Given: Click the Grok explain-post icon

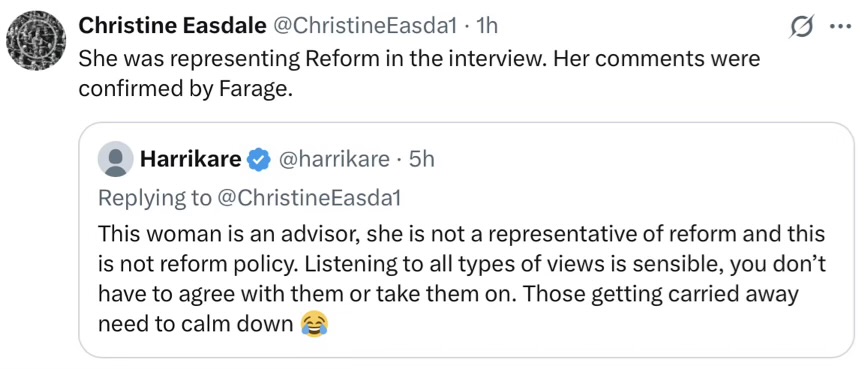Looking at the screenshot, I should [x=801, y=26].
